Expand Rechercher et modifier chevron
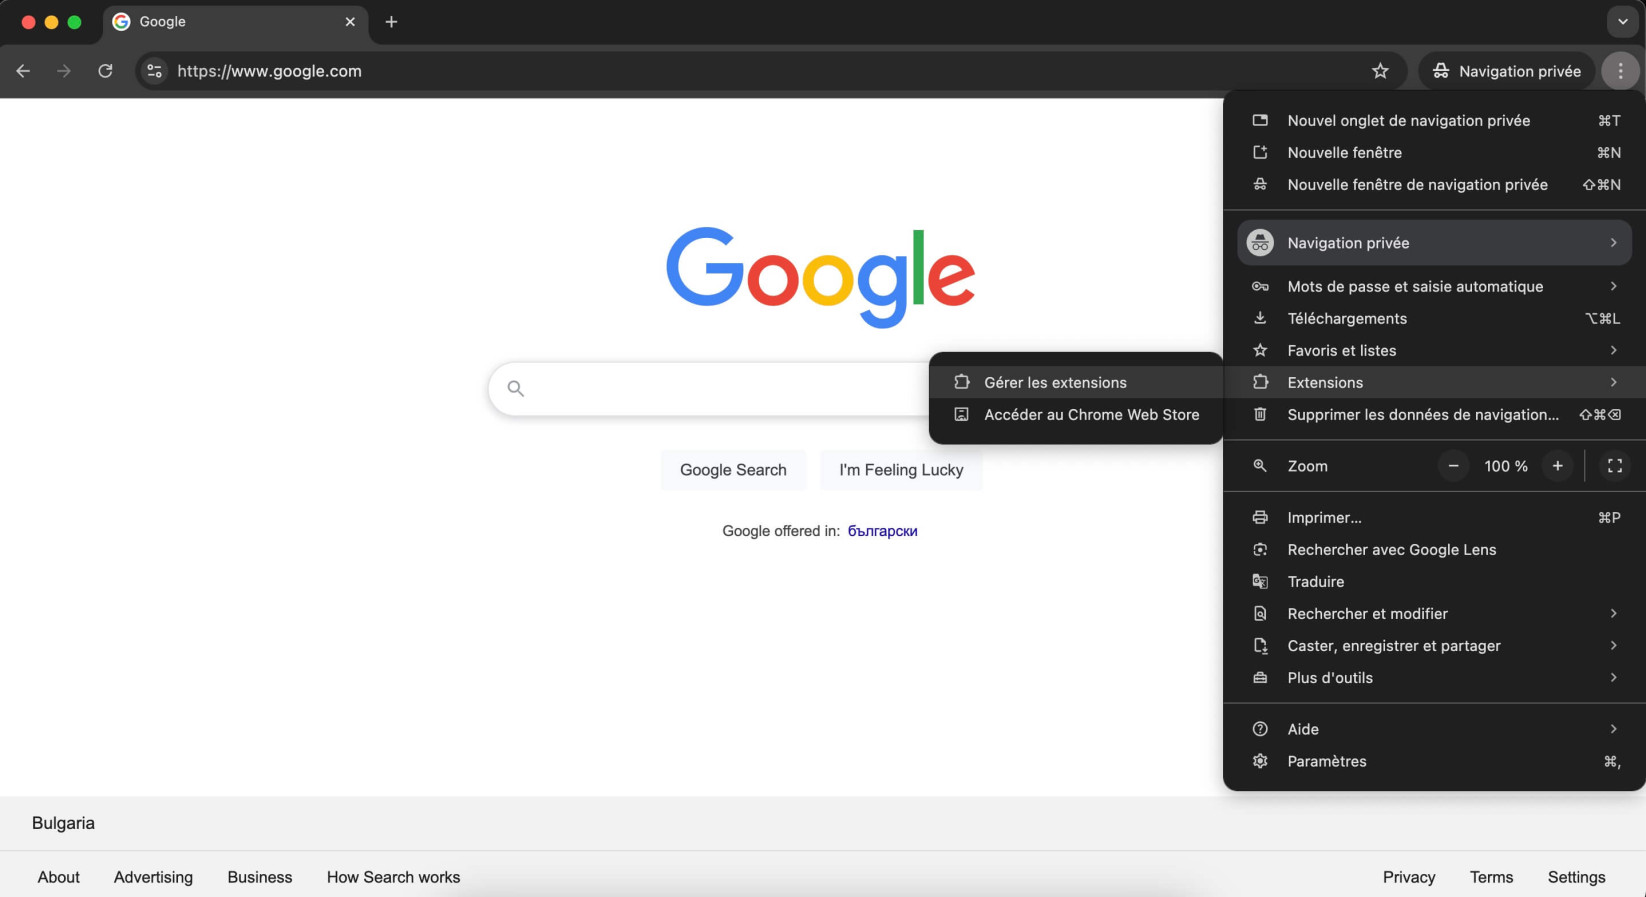1646x897 pixels. 1613,614
